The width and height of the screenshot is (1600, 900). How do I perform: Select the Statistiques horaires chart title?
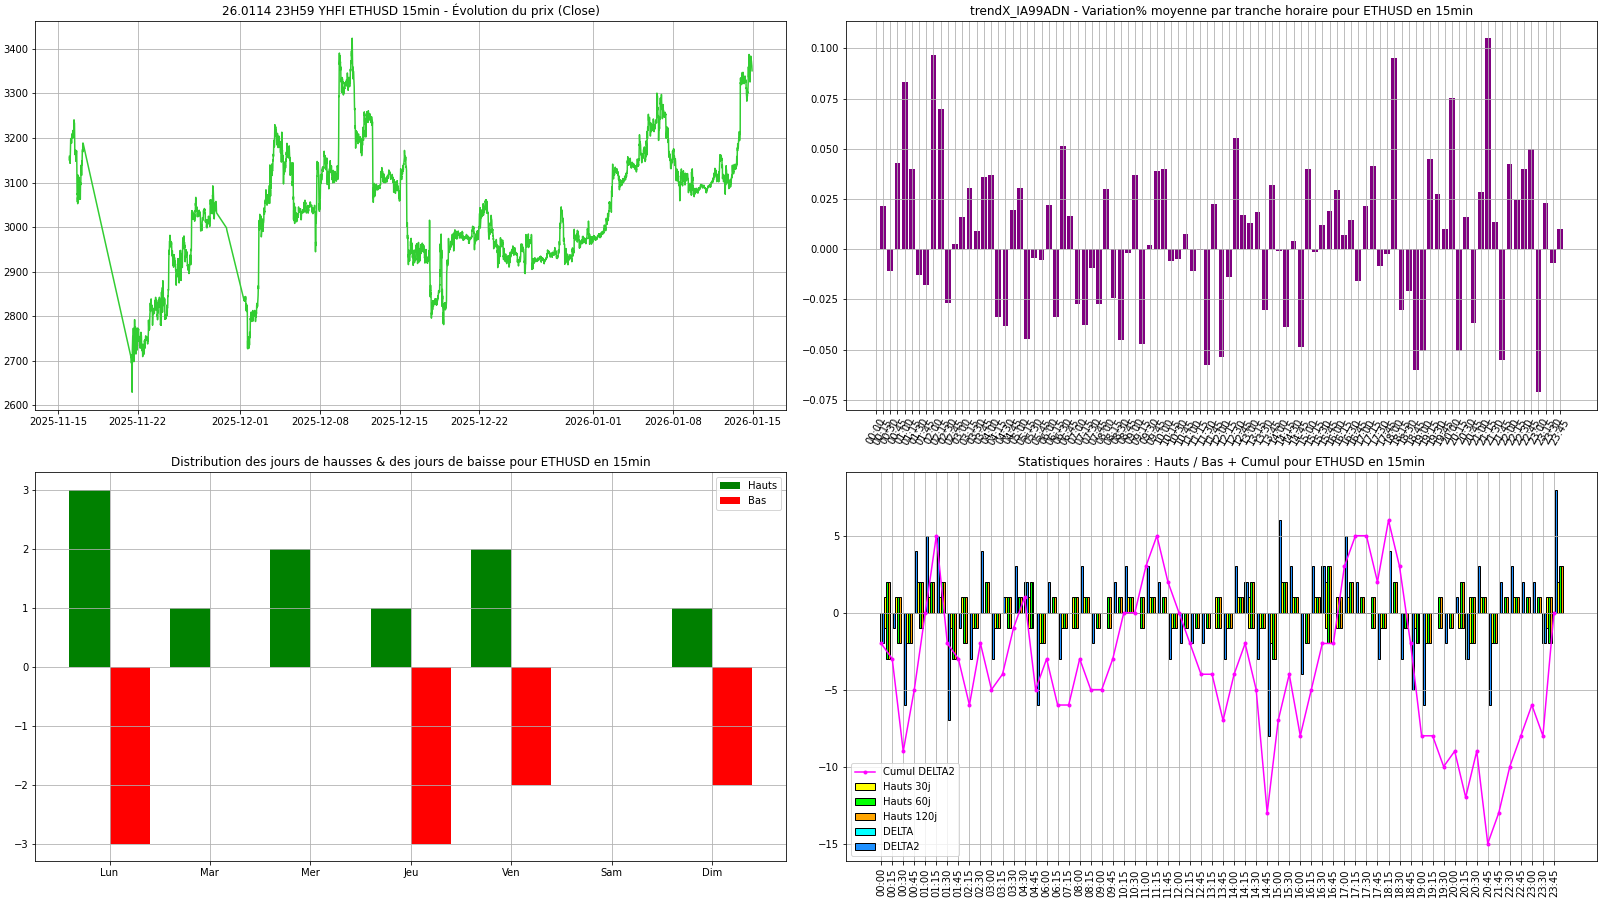pos(1221,462)
